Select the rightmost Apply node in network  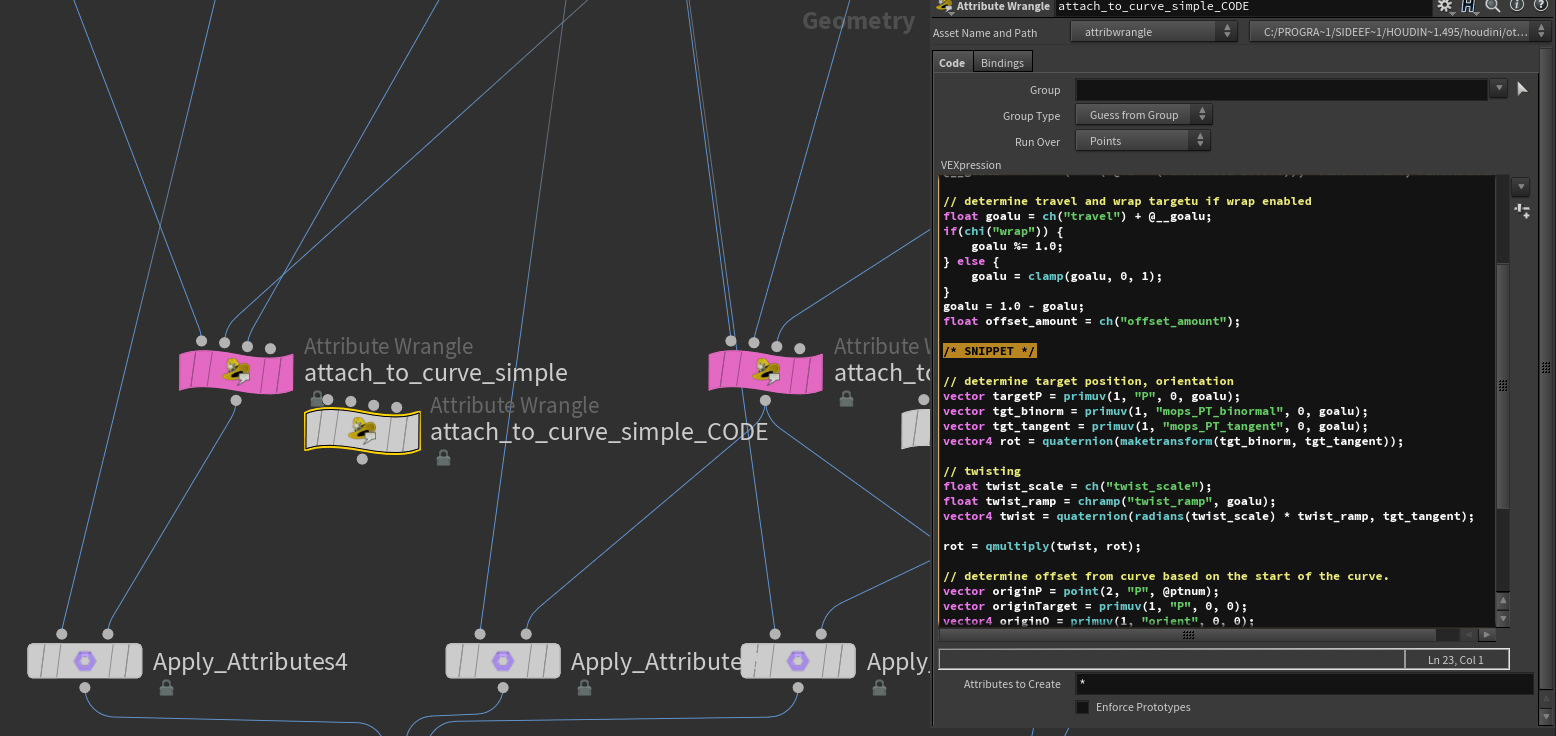click(x=798, y=661)
